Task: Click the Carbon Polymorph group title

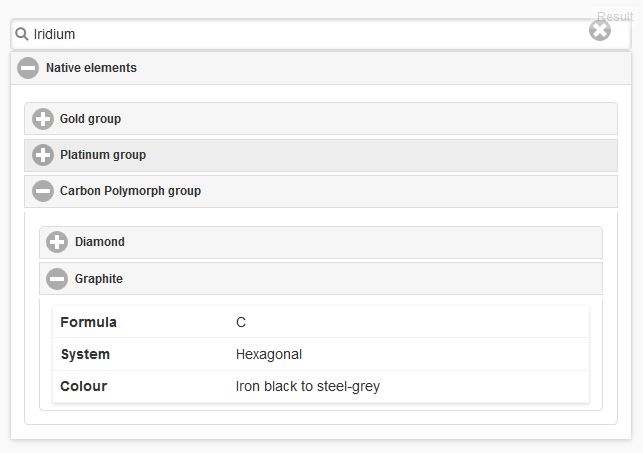Action: [130, 191]
